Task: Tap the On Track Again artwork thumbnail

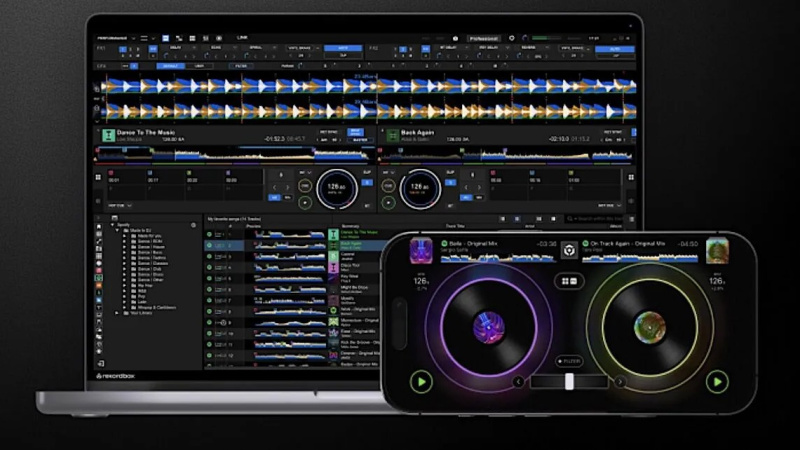Action: click(x=716, y=250)
